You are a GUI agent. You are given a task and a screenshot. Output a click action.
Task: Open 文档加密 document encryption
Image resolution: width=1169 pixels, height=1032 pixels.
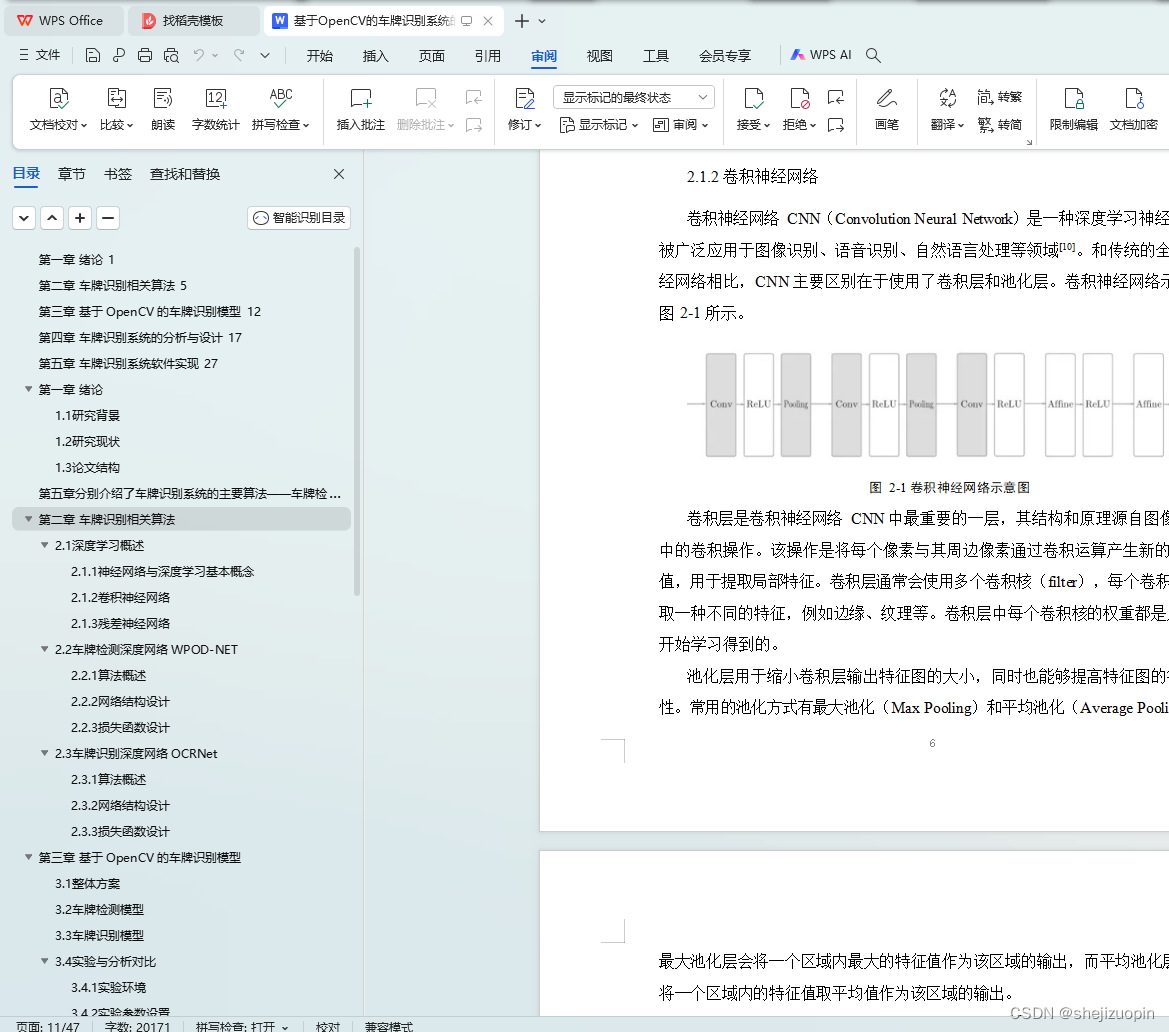(1134, 109)
